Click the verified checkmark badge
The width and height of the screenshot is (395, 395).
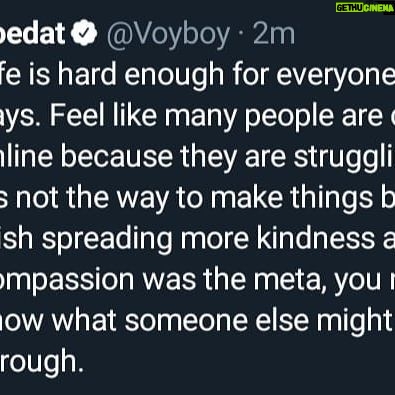click(84, 33)
